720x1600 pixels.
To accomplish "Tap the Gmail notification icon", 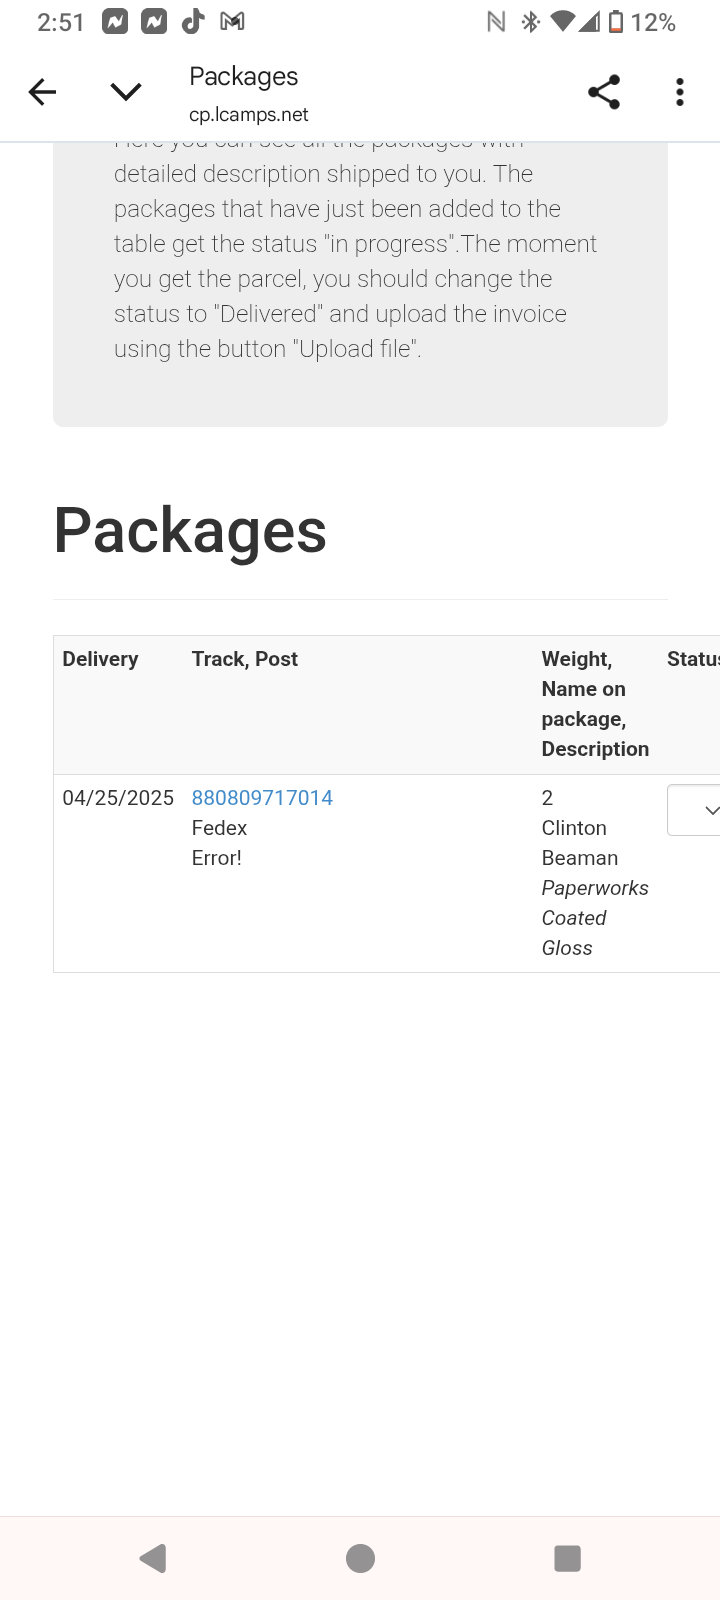I will [232, 21].
